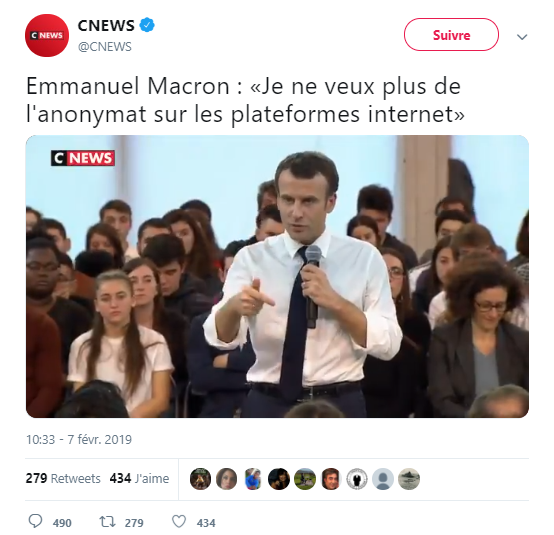Open the first liker avatar in the row
The width and height of the screenshot is (554, 535).
[x=200, y=479]
